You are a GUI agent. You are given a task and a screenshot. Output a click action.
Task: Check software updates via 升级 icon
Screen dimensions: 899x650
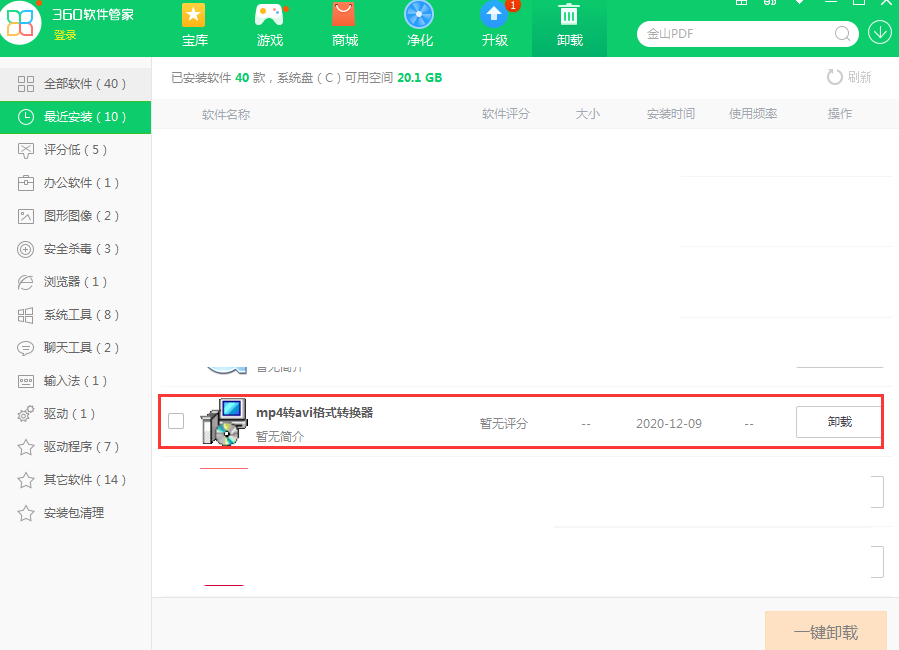tap(494, 26)
